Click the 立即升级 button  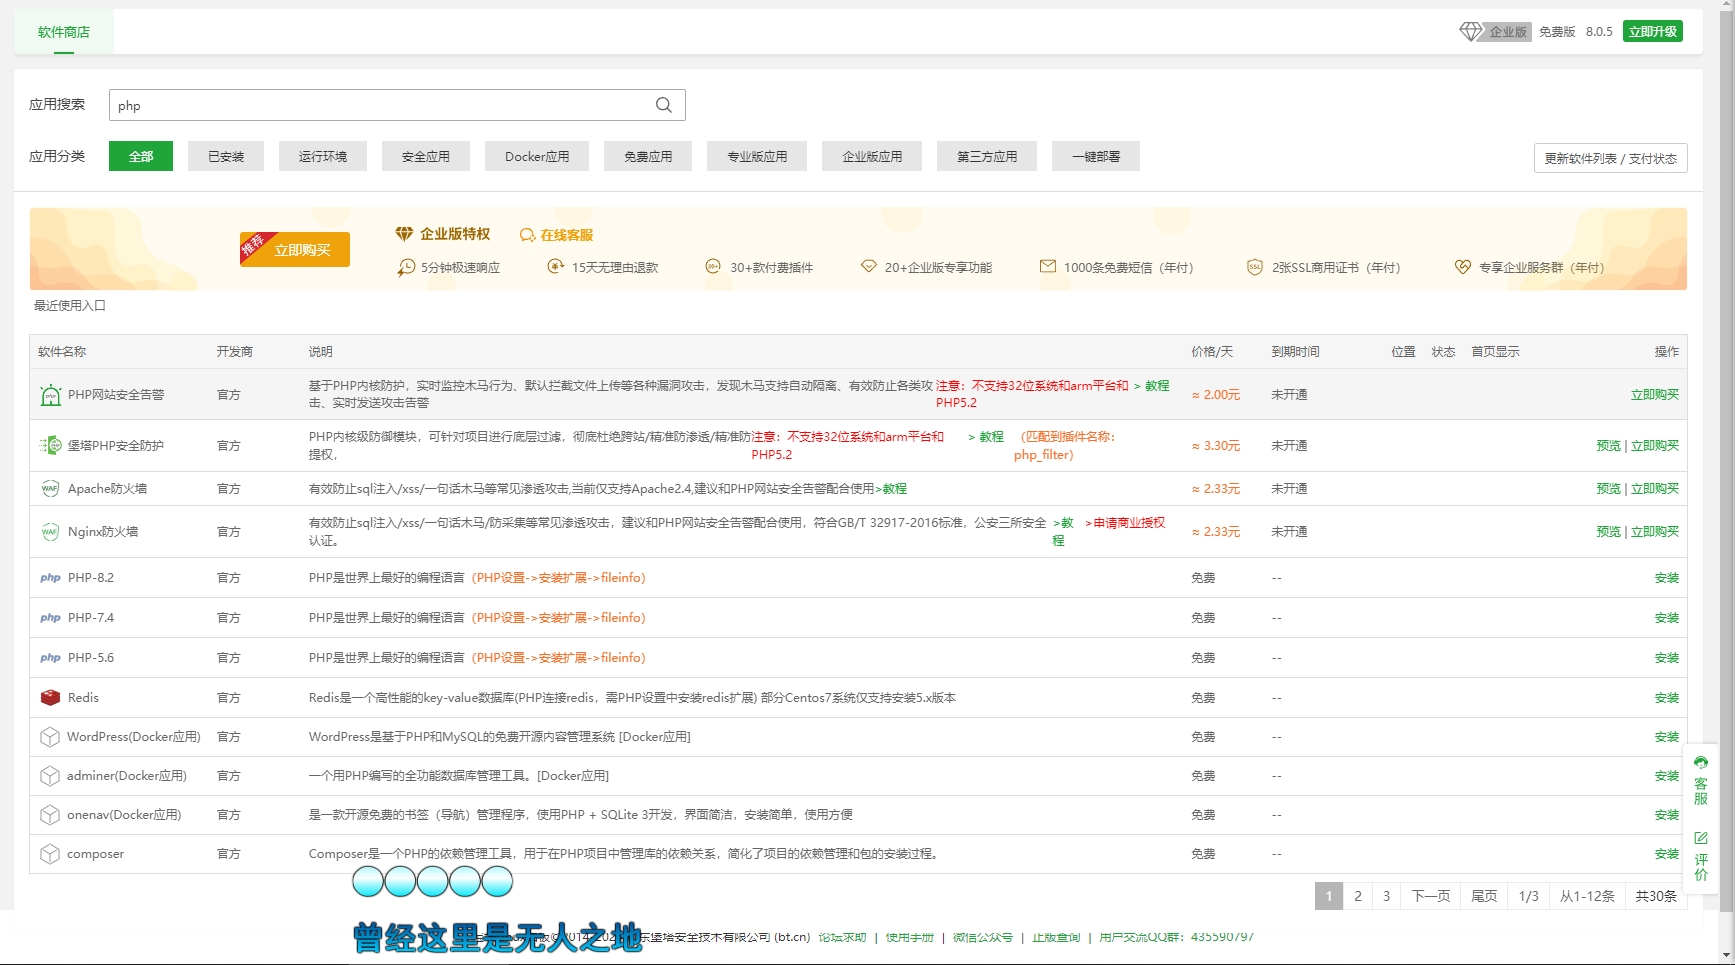point(1653,32)
